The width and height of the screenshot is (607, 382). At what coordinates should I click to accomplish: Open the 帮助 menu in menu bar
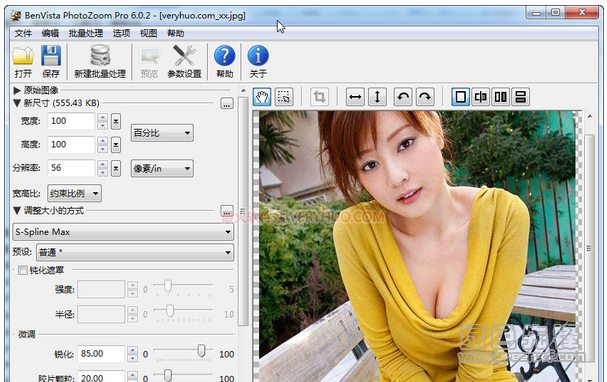tap(175, 33)
